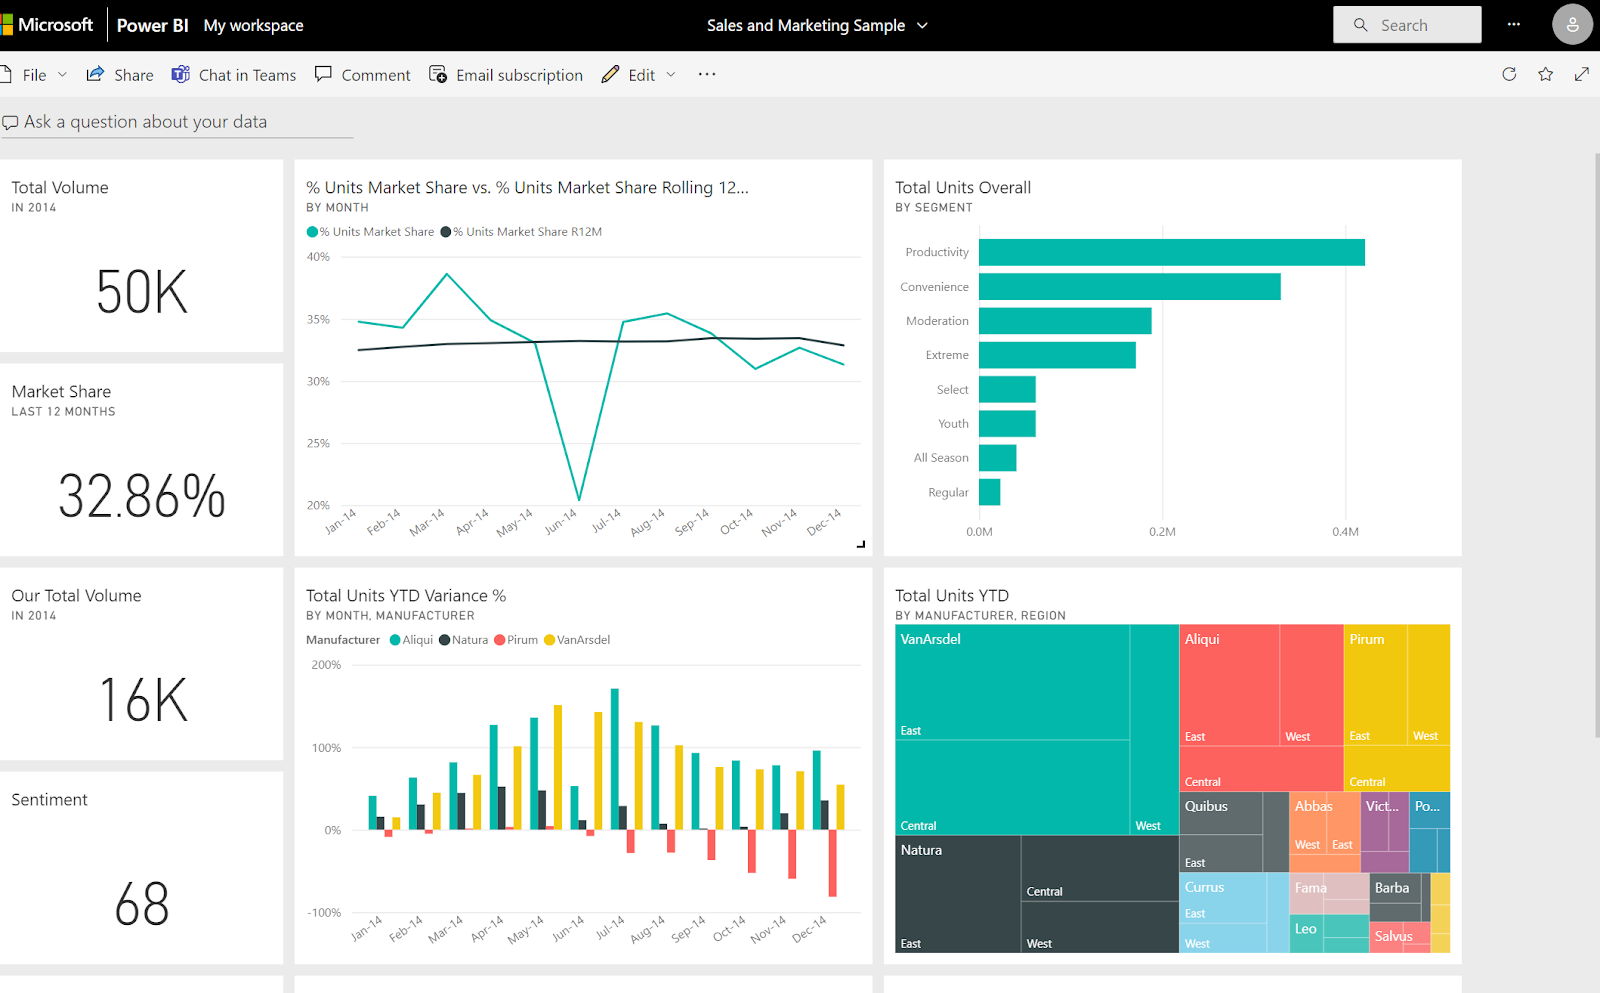Open your account profile avatar
The width and height of the screenshot is (1600, 993).
pyautogui.click(x=1572, y=24)
